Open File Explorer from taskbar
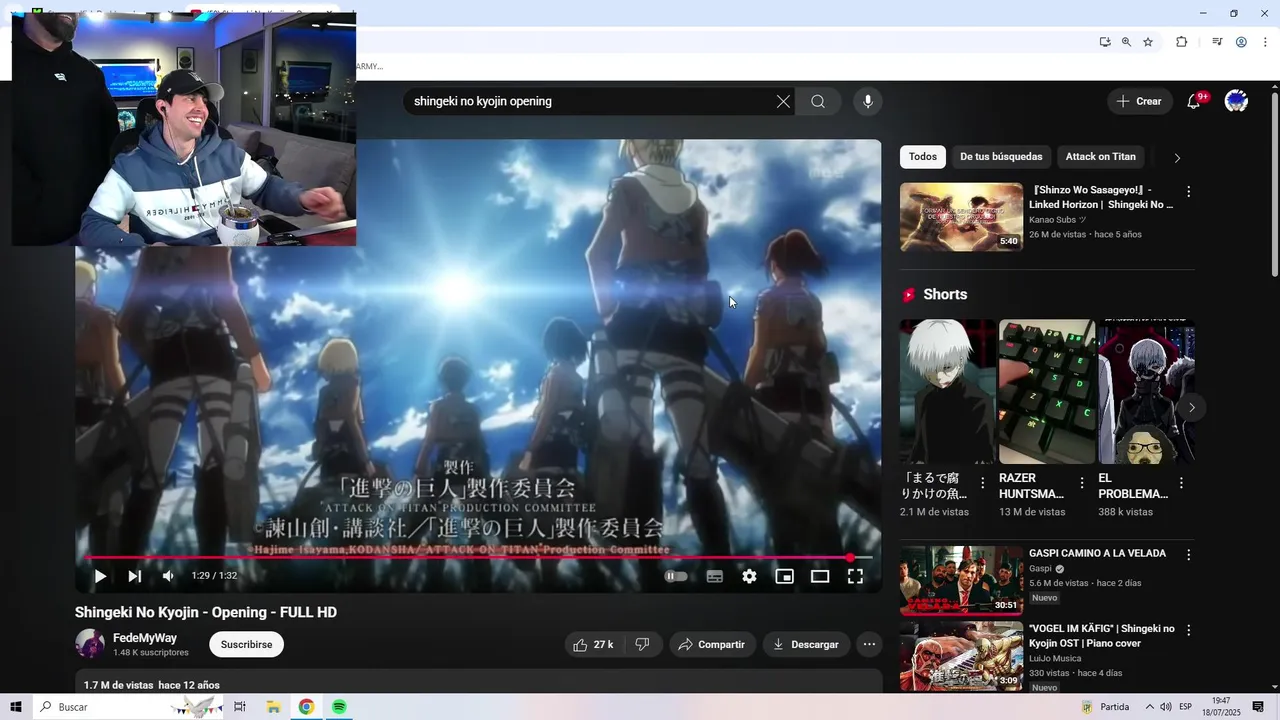This screenshot has height=720, width=1280. [x=273, y=707]
